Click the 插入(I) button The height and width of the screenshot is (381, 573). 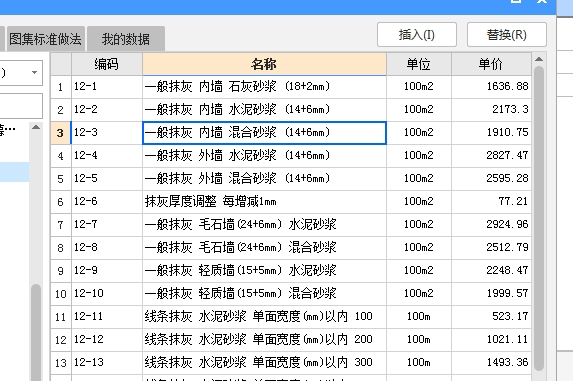click(x=417, y=35)
